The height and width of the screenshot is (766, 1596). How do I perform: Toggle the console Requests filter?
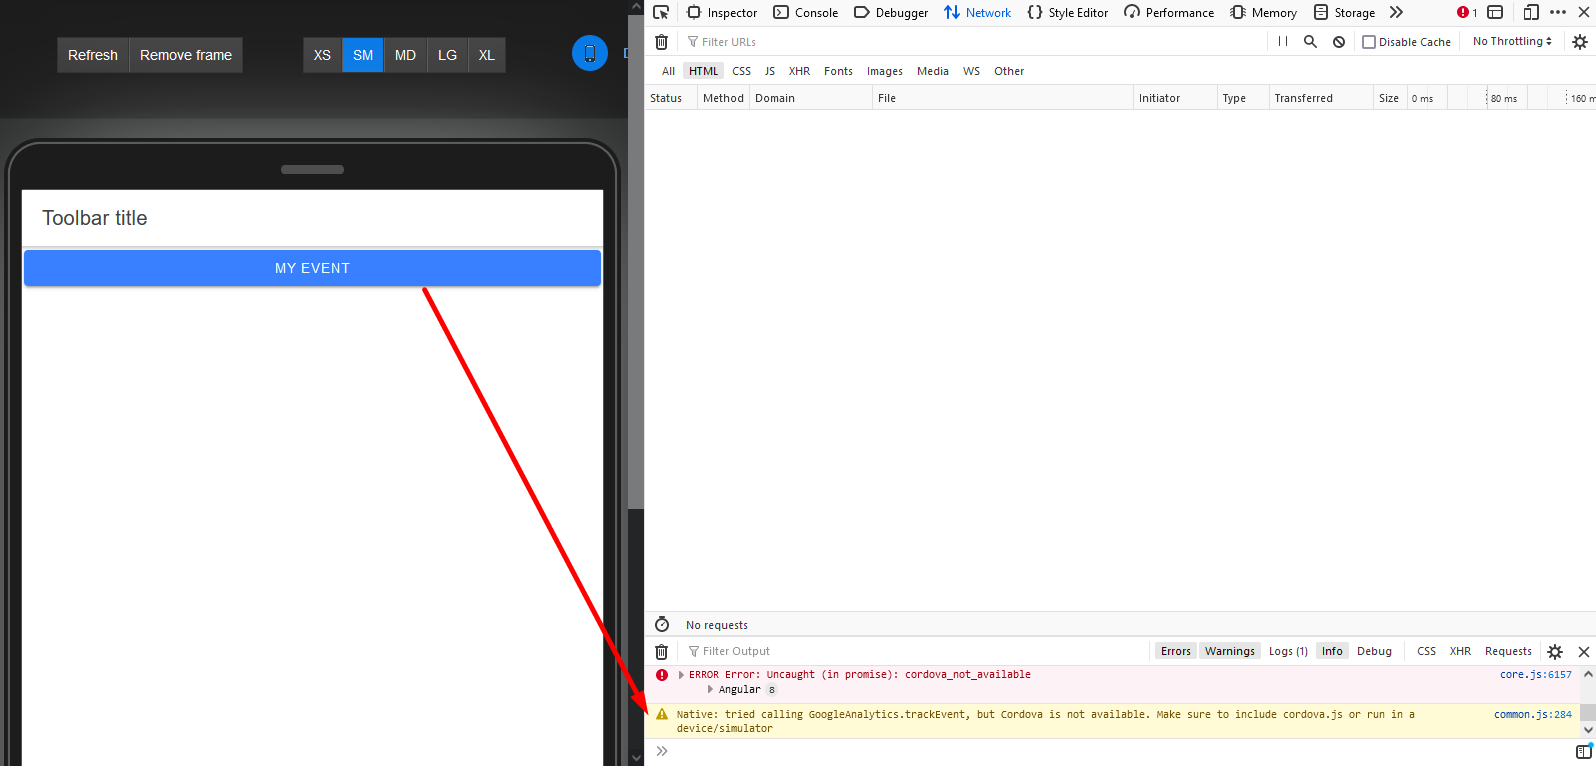tap(1508, 651)
